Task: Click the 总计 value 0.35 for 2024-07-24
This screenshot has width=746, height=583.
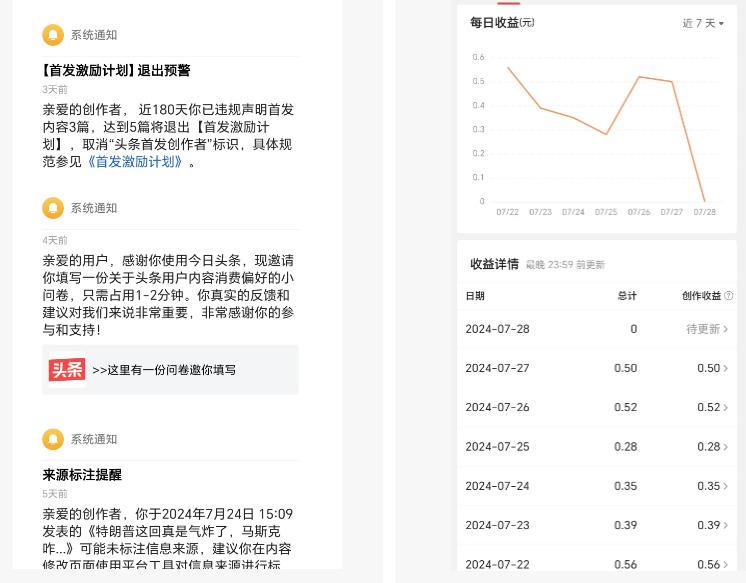Action: pos(625,486)
